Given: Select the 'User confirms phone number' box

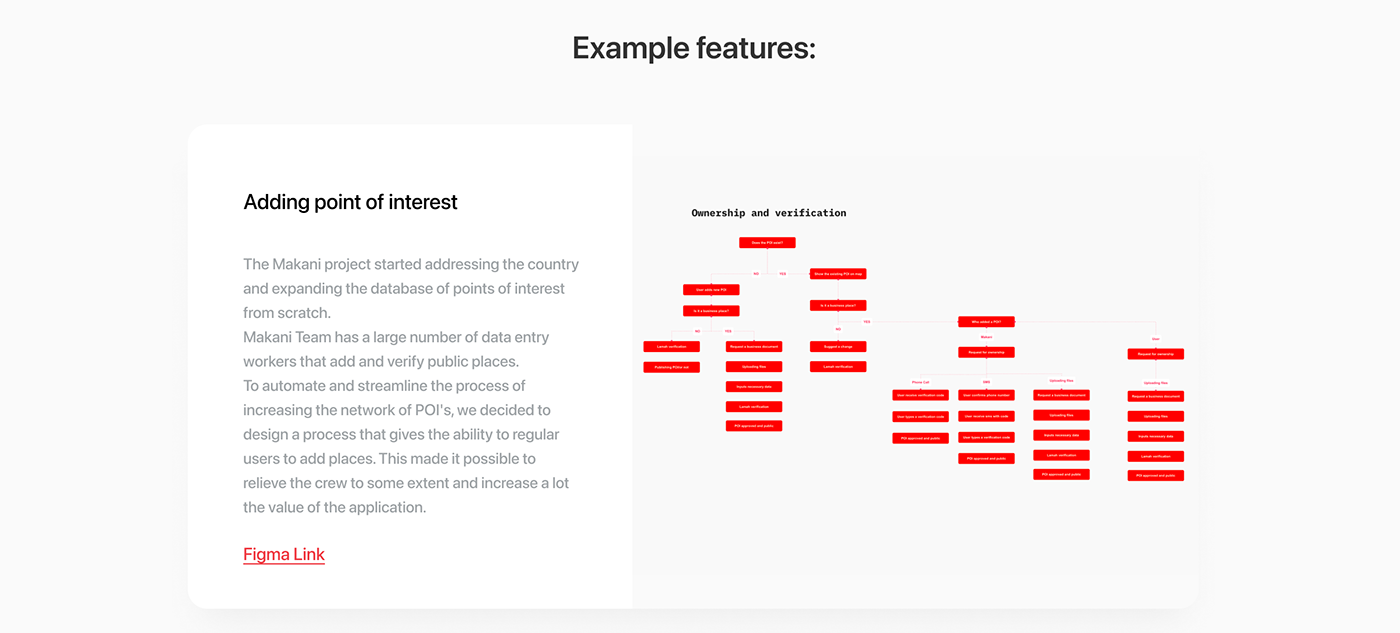Looking at the screenshot, I should click(x=986, y=395).
